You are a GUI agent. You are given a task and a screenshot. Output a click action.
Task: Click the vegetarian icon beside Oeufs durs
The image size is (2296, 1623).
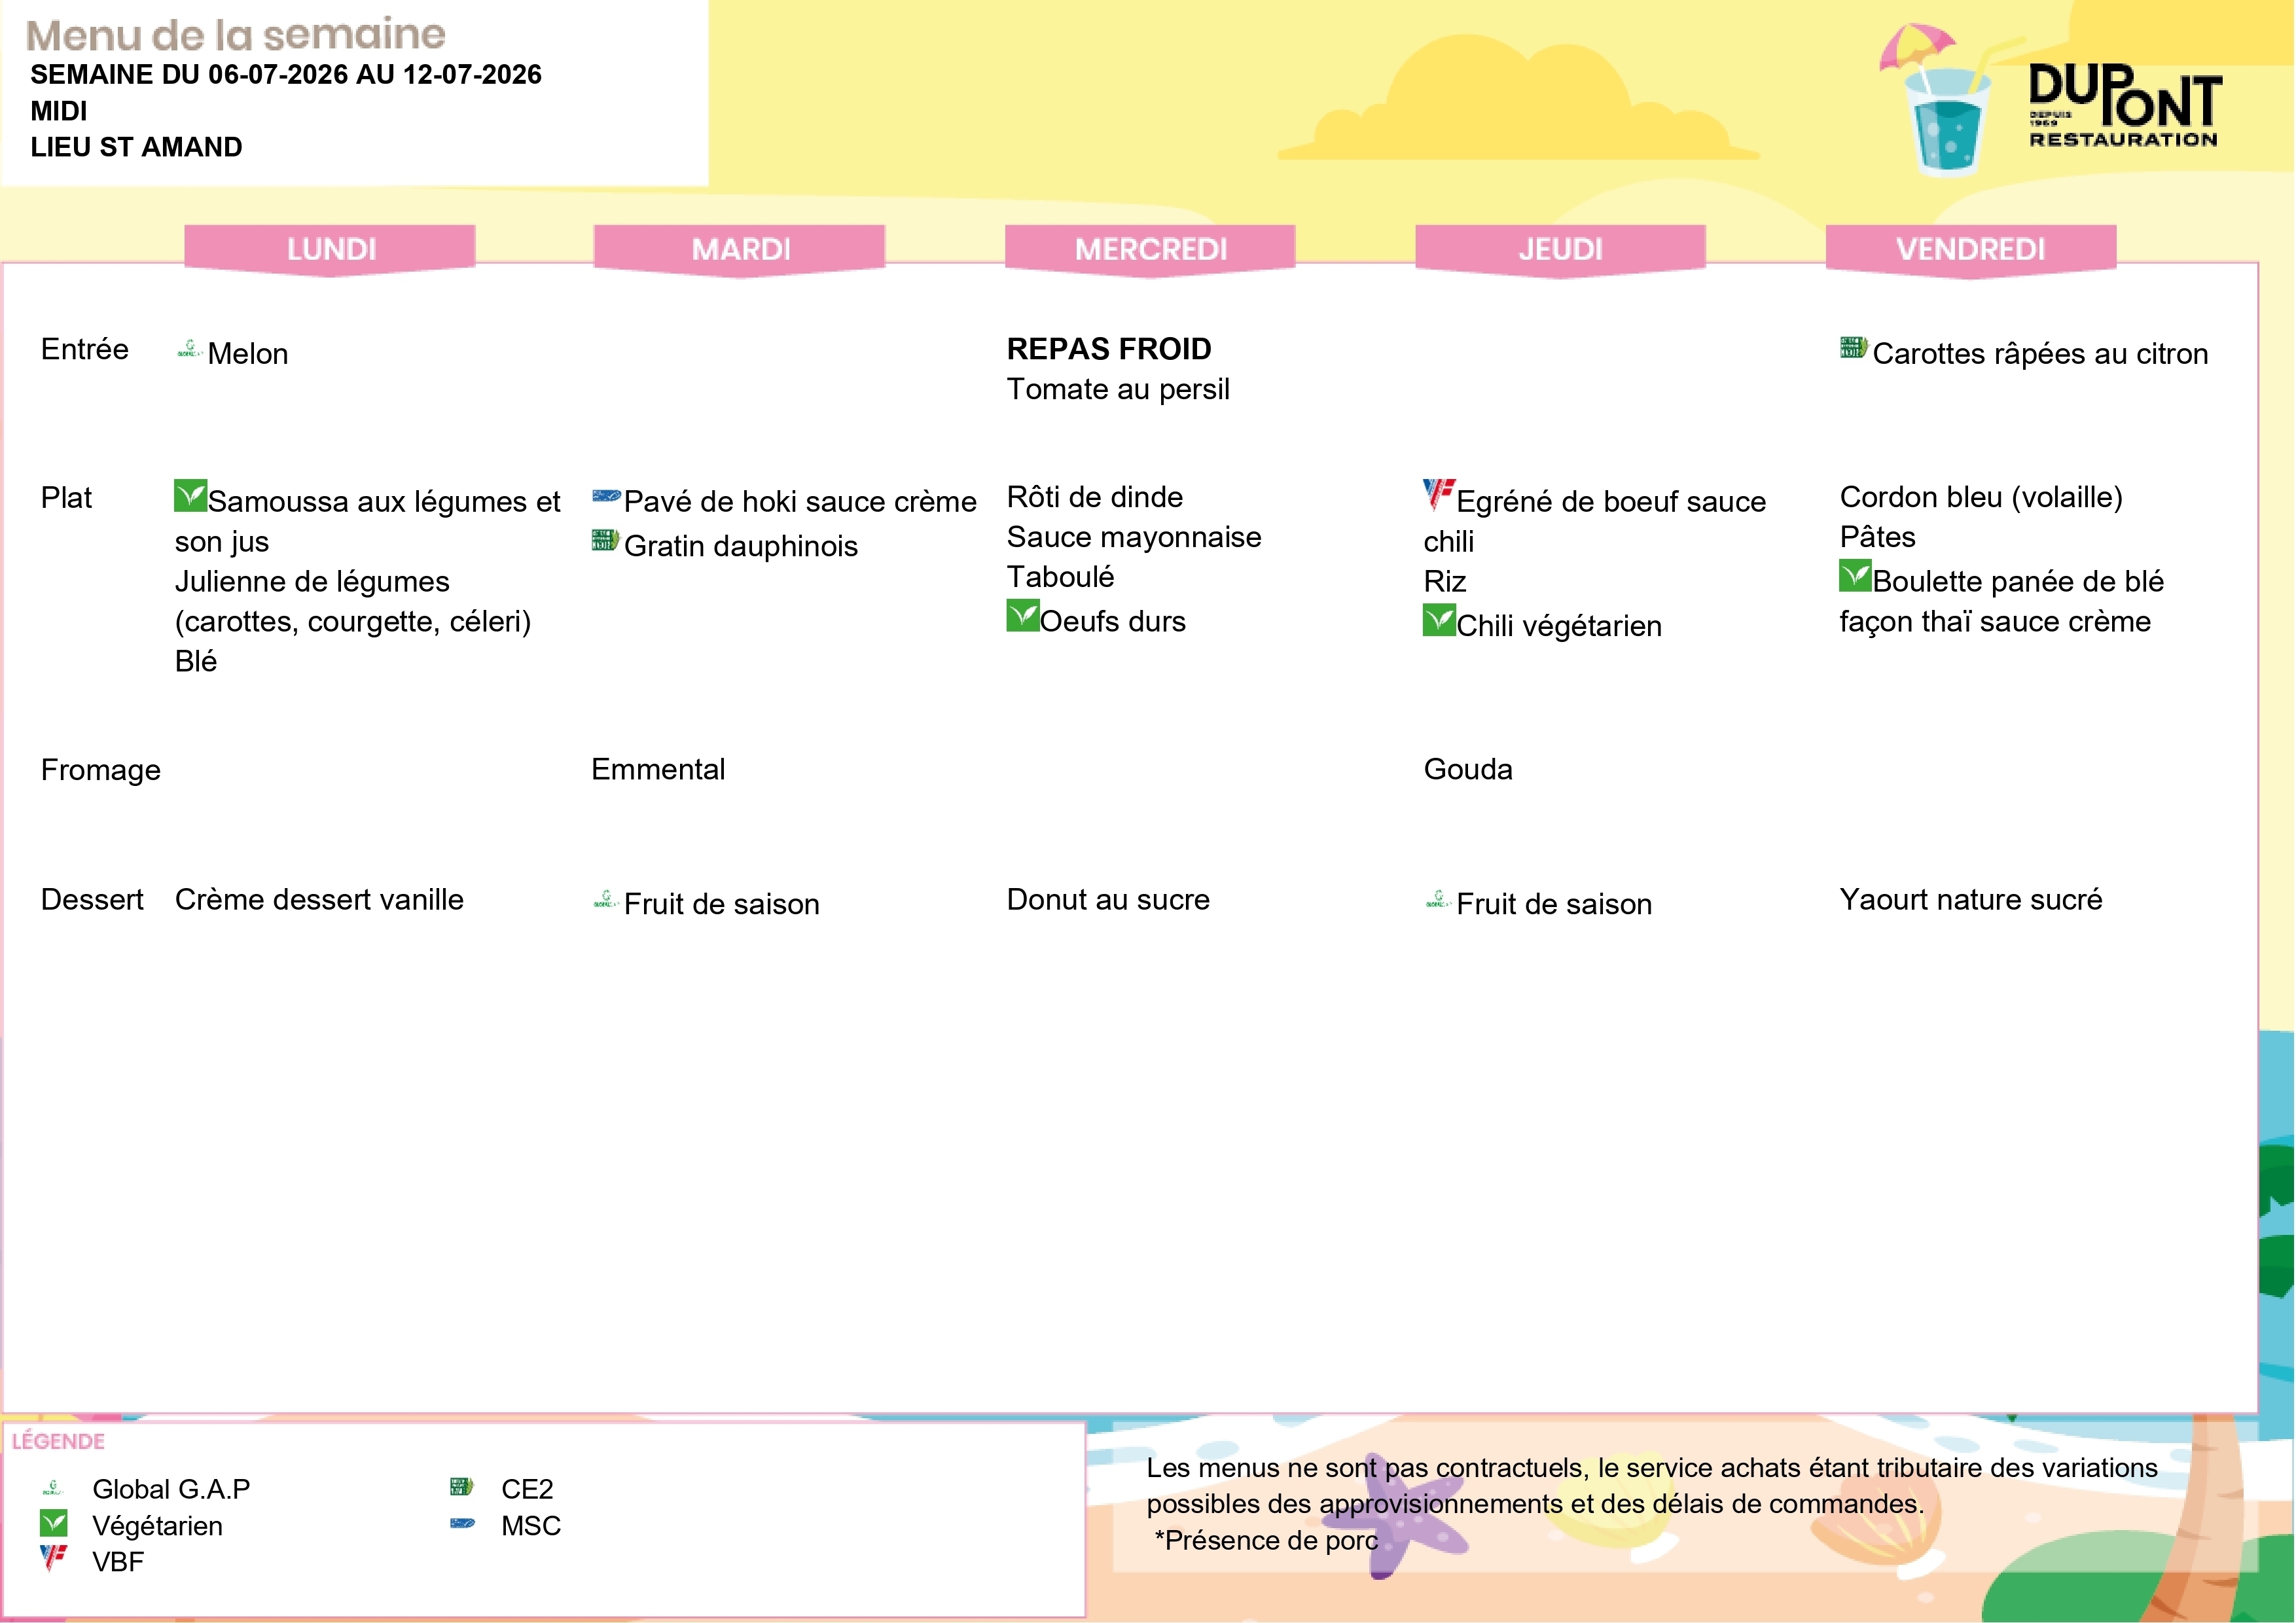tap(1022, 615)
